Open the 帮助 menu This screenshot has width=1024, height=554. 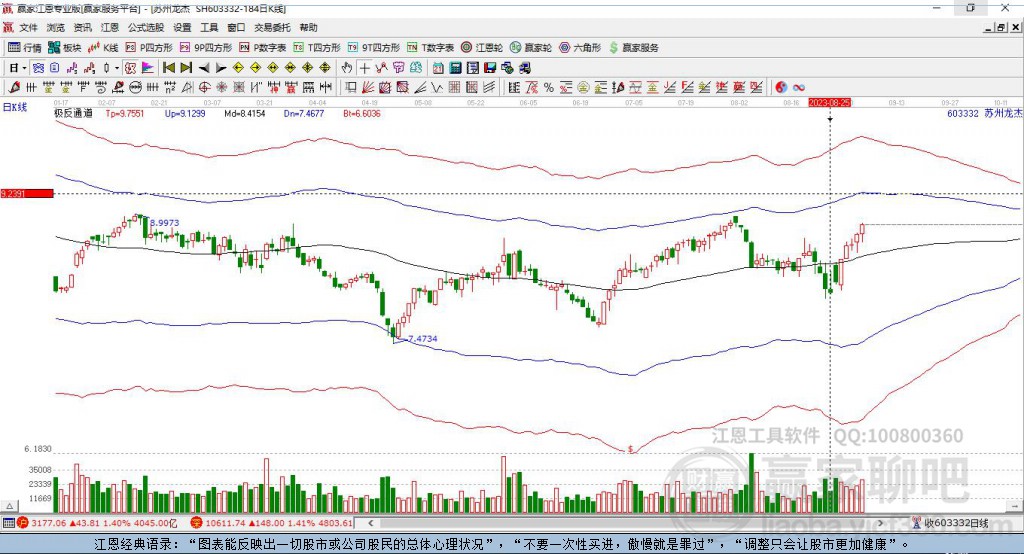pos(308,27)
